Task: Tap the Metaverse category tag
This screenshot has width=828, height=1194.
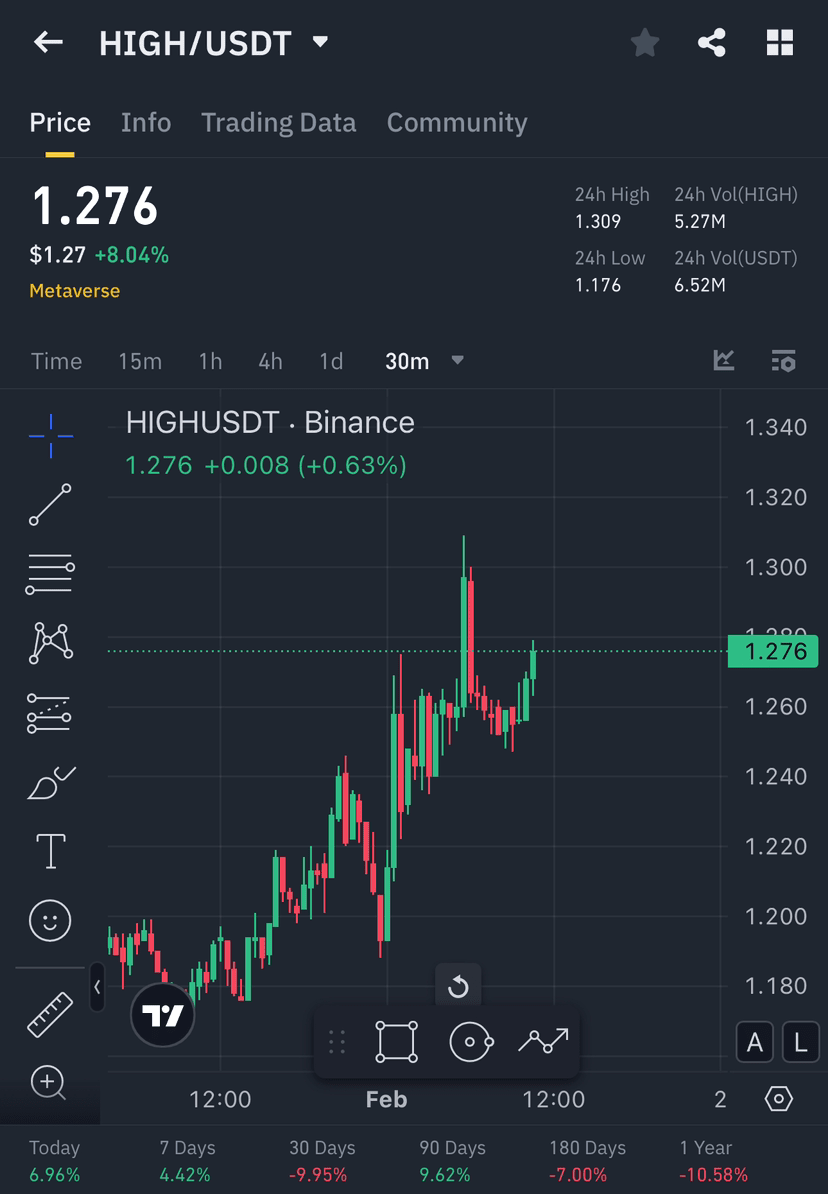Action: click(x=75, y=291)
